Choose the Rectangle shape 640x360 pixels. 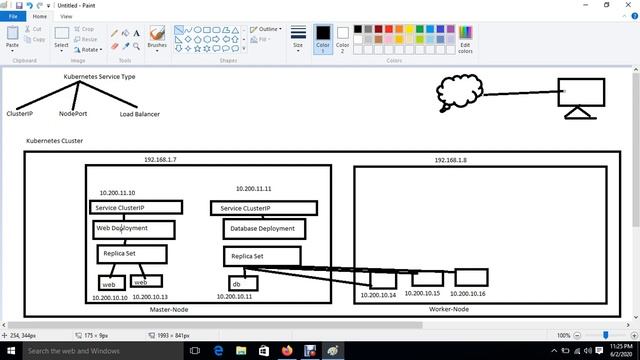coord(207,30)
